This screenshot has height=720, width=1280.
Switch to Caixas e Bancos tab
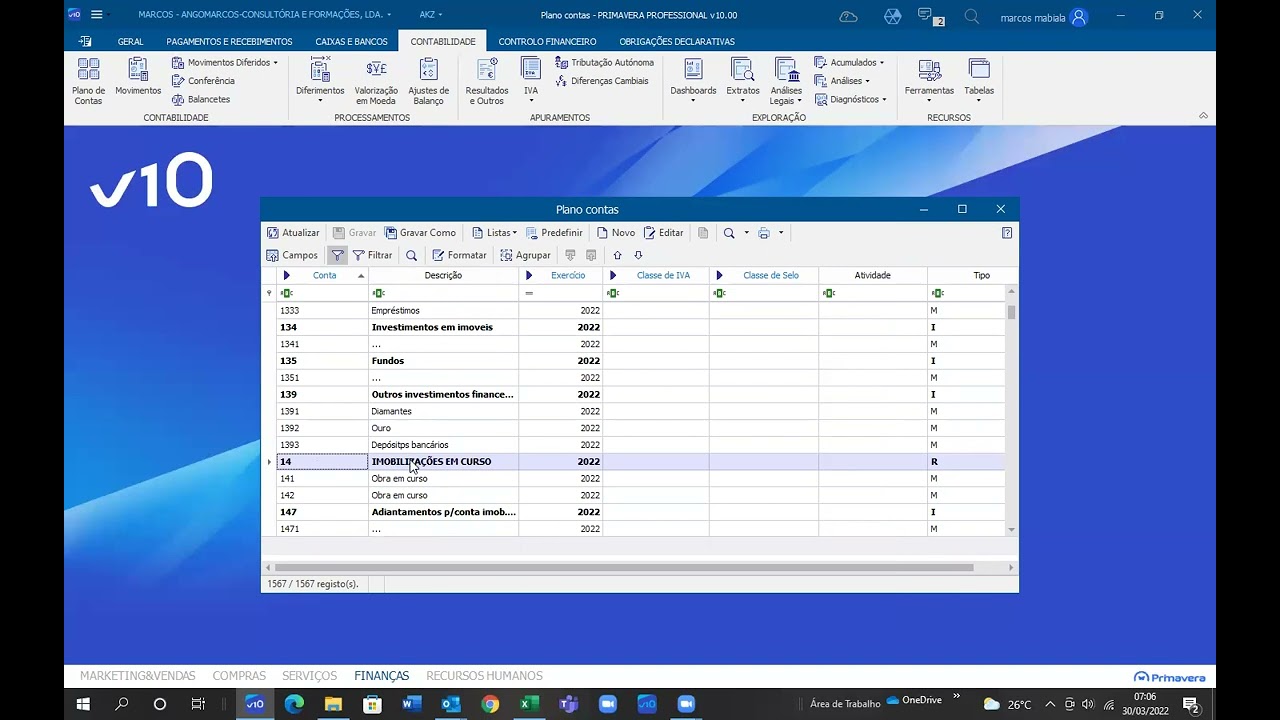(x=351, y=41)
